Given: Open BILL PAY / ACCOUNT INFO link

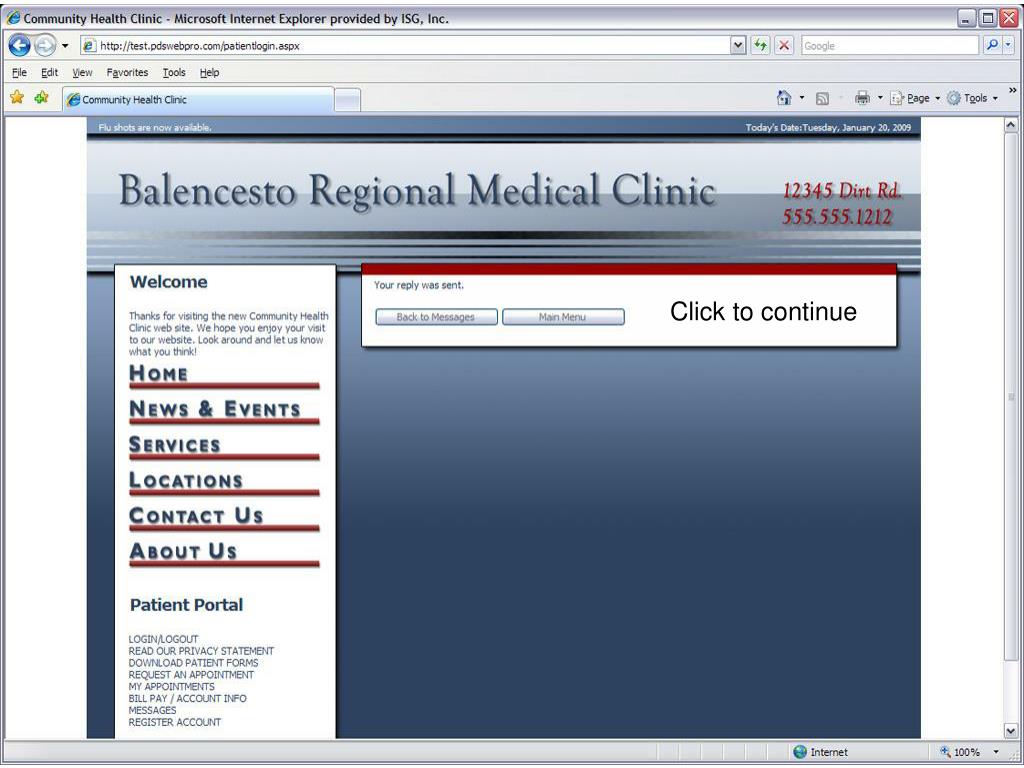Looking at the screenshot, I should 187,698.
